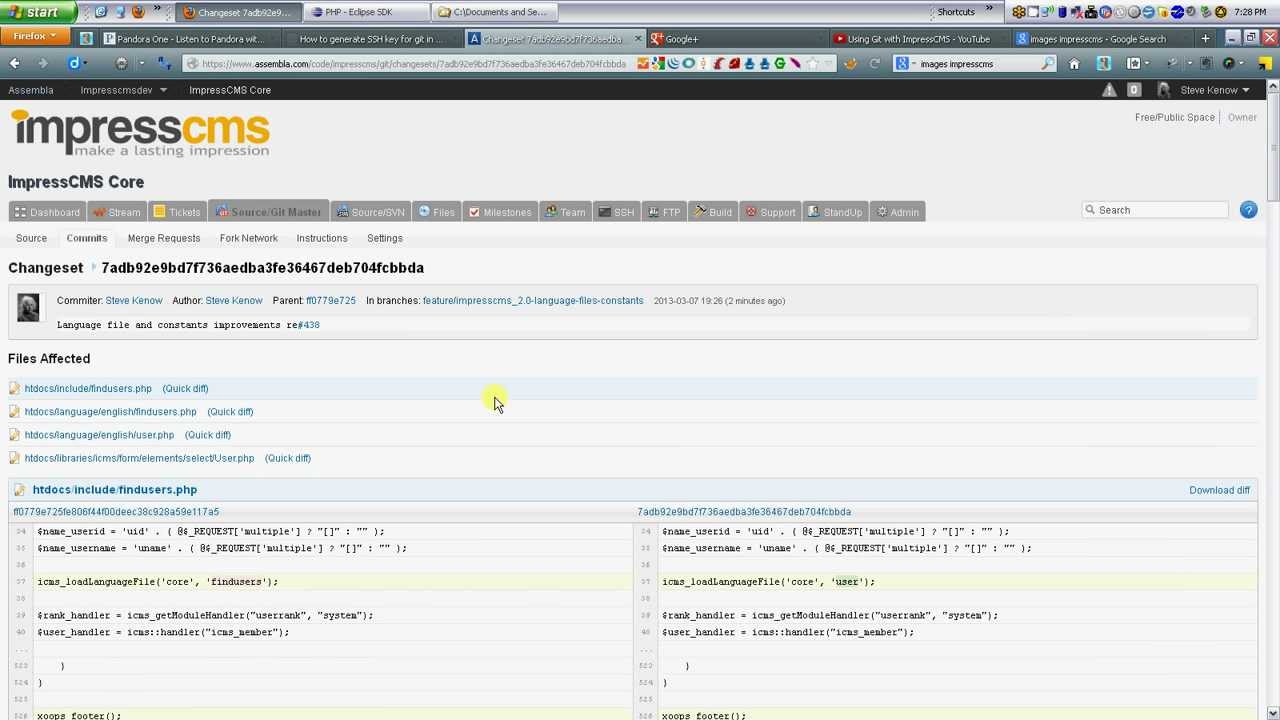
Task: Click the Firefox quick launch icon in taskbar
Action: click(138, 12)
